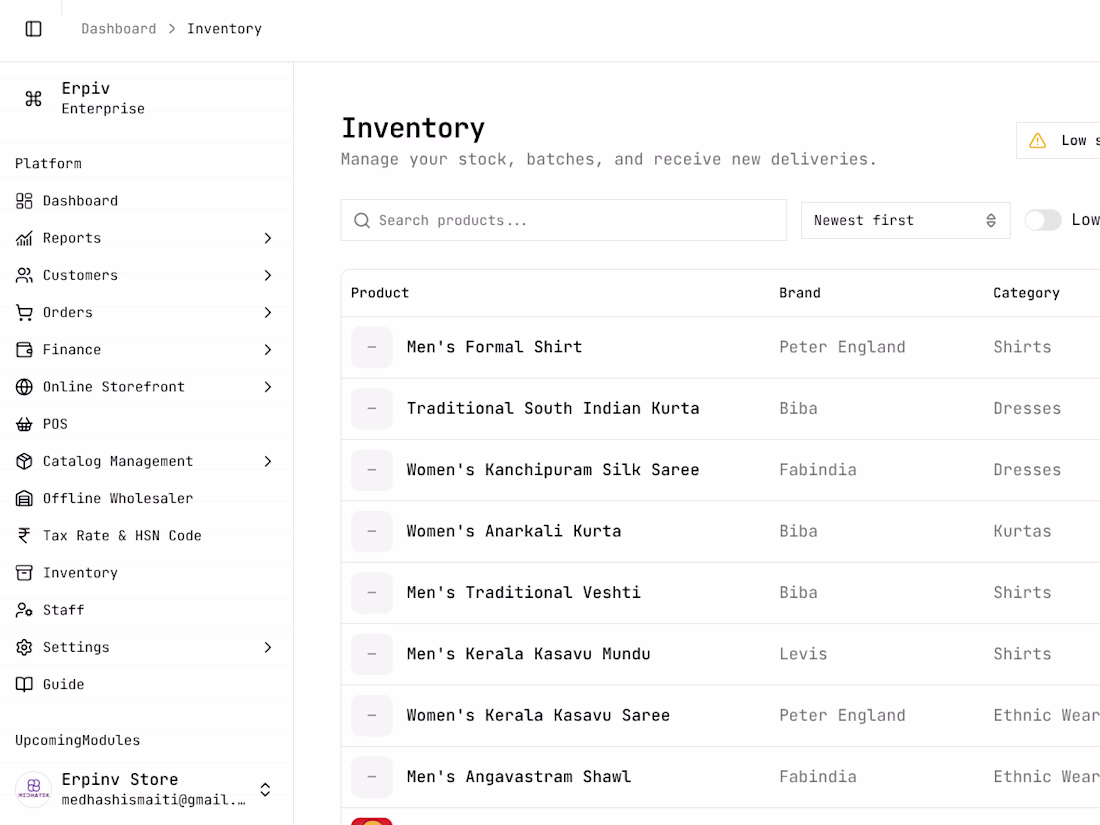Click the Men's Angavastram Shawl image placeholder

coord(372,777)
